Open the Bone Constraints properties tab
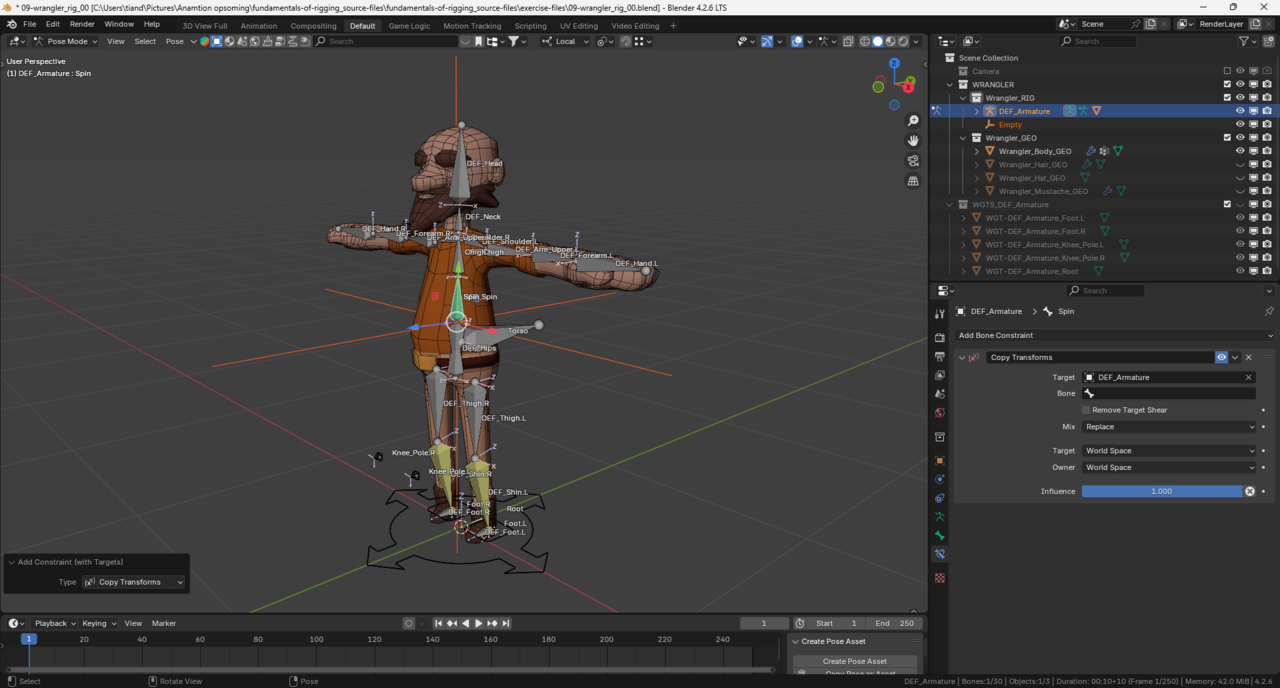Screen dimensions: 1280x688 [x=939, y=554]
